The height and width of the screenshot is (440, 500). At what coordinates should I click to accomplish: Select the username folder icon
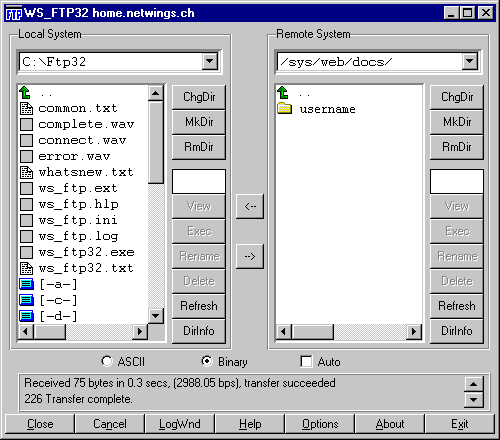pyautogui.click(x=284, y=108)
